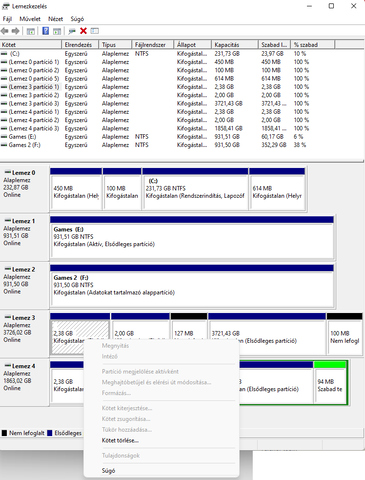Open the Nézet menu
The height and width of the screenshot is (480, 365).
[55, 19]
